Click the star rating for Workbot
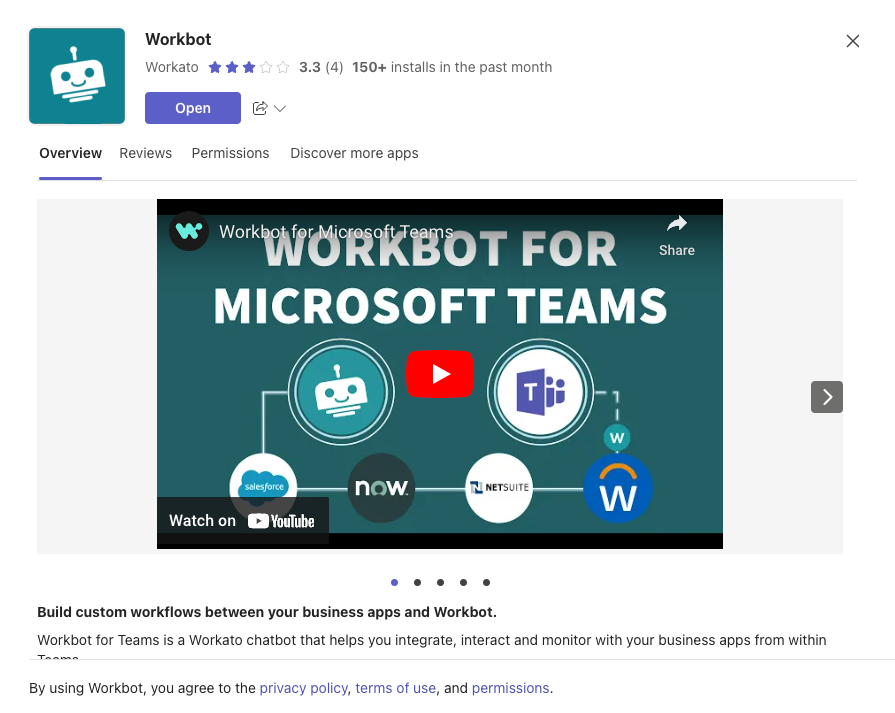 pos(249,67)
